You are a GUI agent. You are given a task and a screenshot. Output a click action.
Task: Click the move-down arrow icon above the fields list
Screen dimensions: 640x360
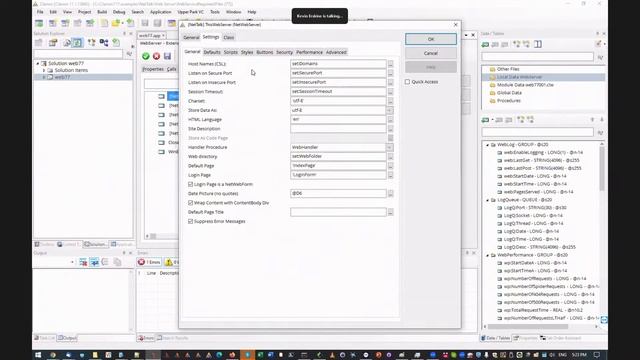(602, 120)
